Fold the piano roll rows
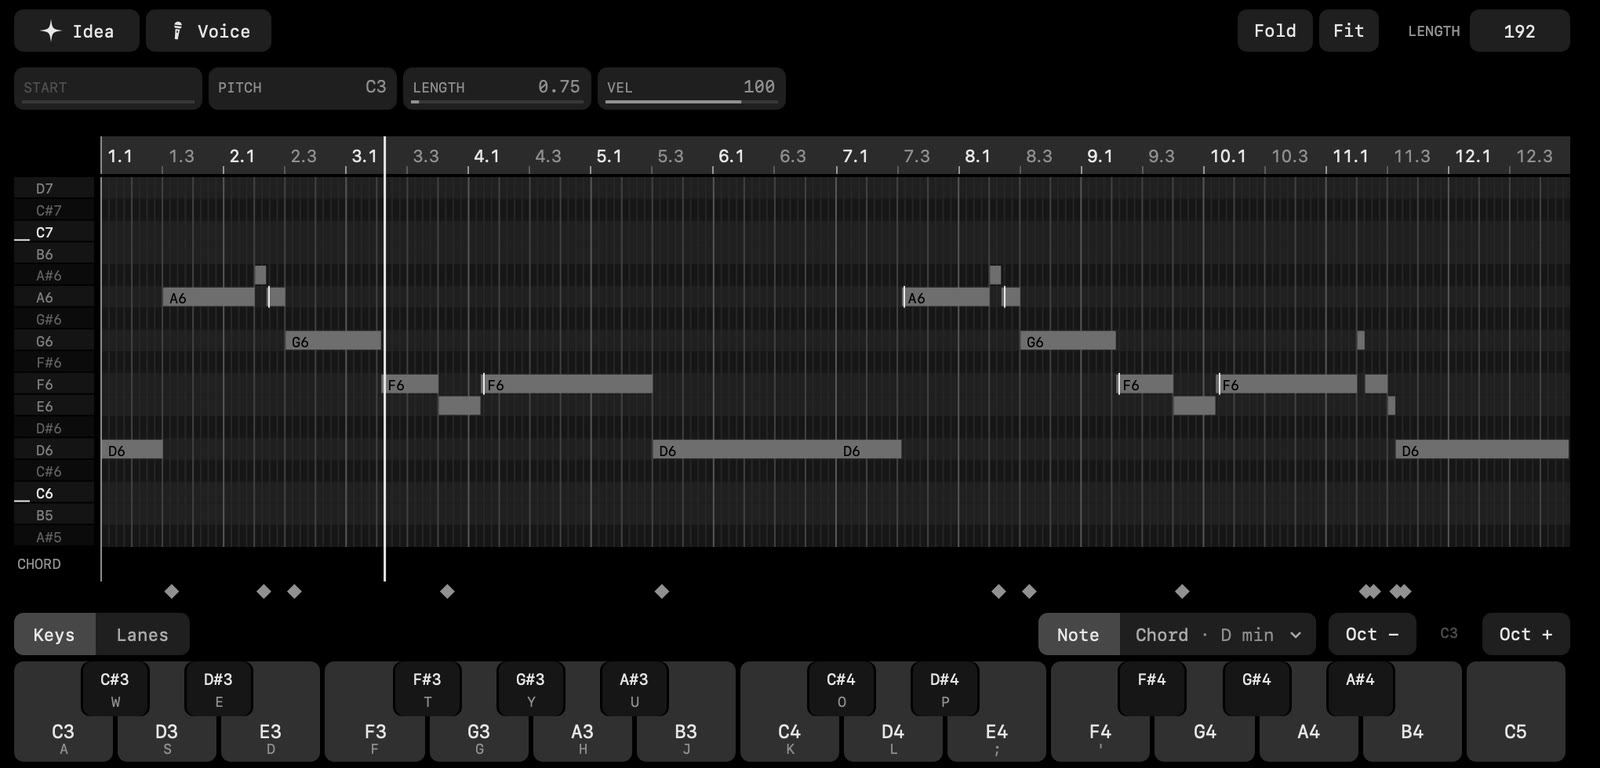The image size is (1600, 768). pyautogui.click(x=1275, y=31)
